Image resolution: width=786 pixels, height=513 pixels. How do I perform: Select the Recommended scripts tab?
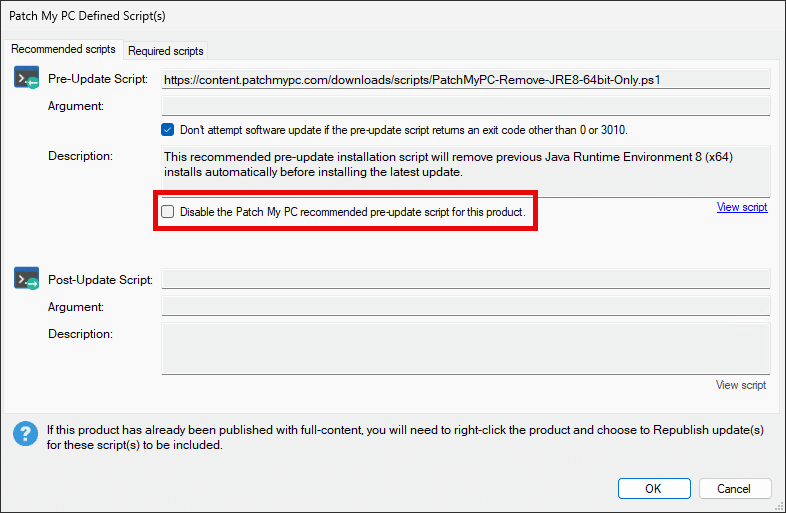(63, 49)
